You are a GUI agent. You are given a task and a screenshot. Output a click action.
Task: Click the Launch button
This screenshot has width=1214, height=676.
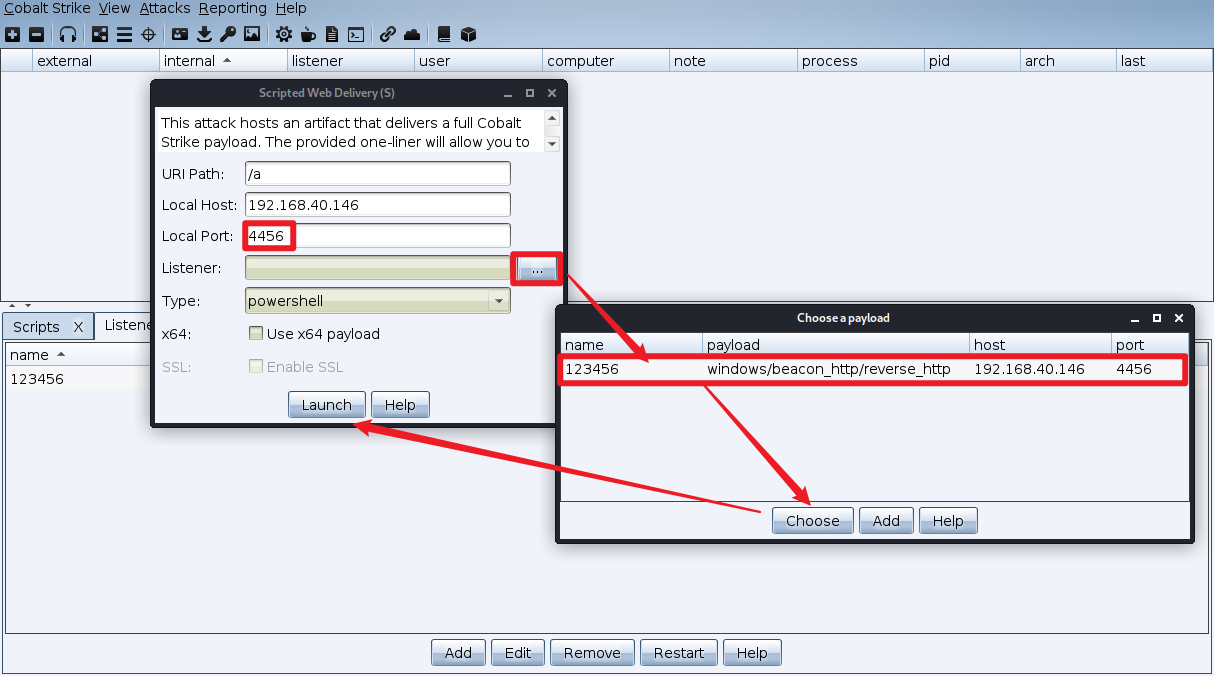point(327,405)
